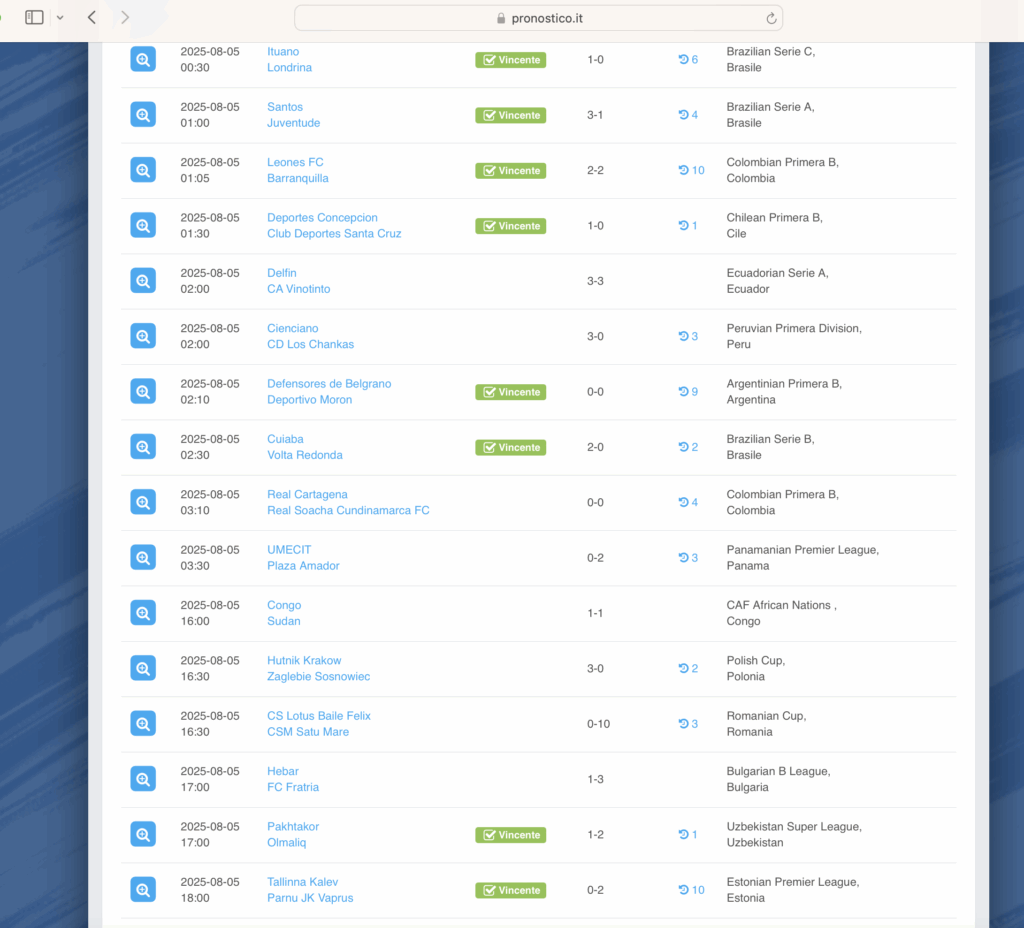Open the CA Vinotinto team link
Image resolution: width=1024 pixels, height=928 pixels.
click(298, 289)
